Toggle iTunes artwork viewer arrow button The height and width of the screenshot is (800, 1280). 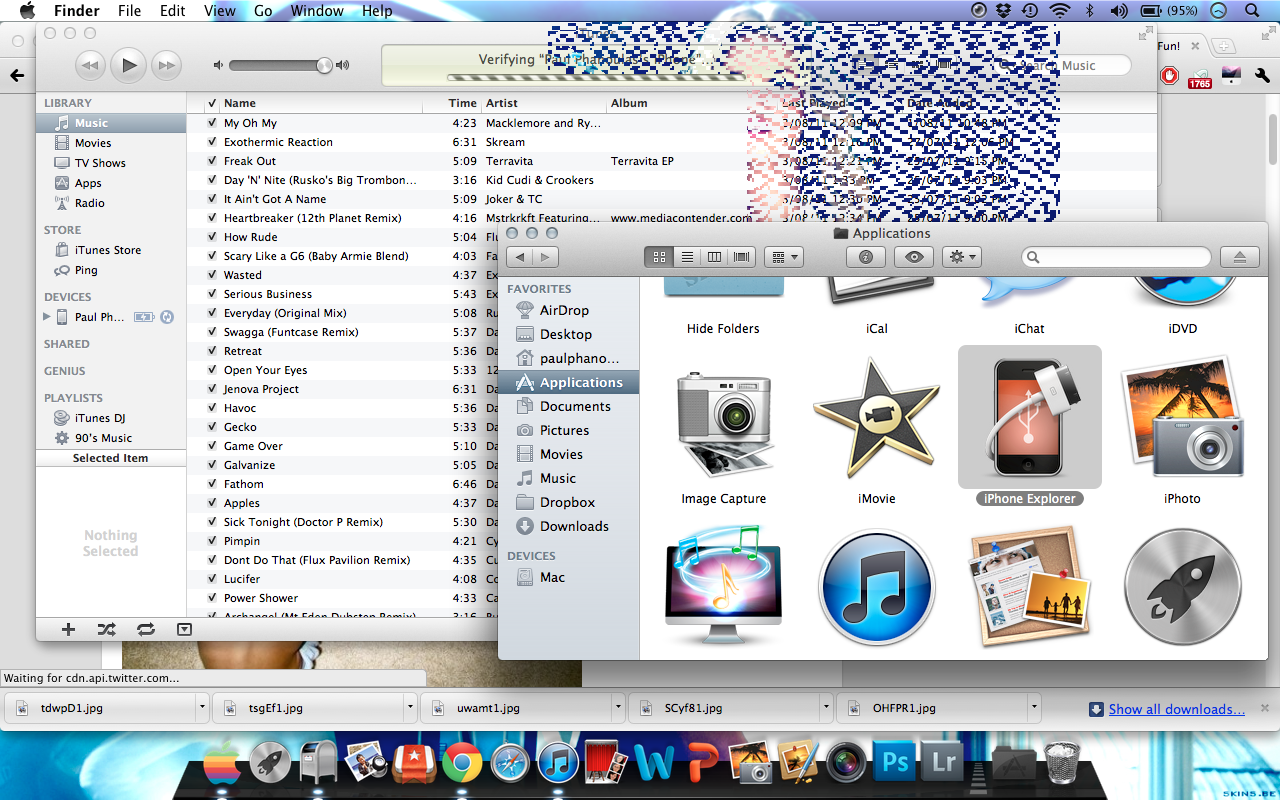click(184, 629)
